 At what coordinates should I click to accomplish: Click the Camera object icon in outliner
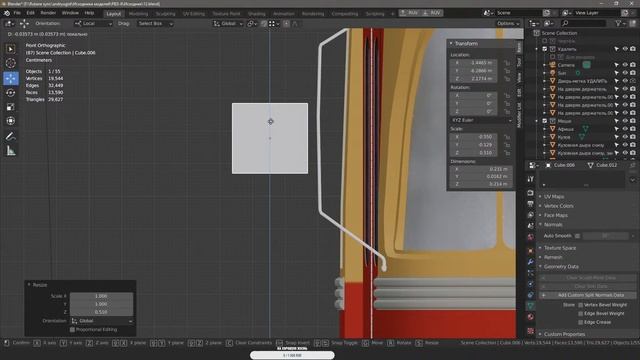[x=553, y=65]
